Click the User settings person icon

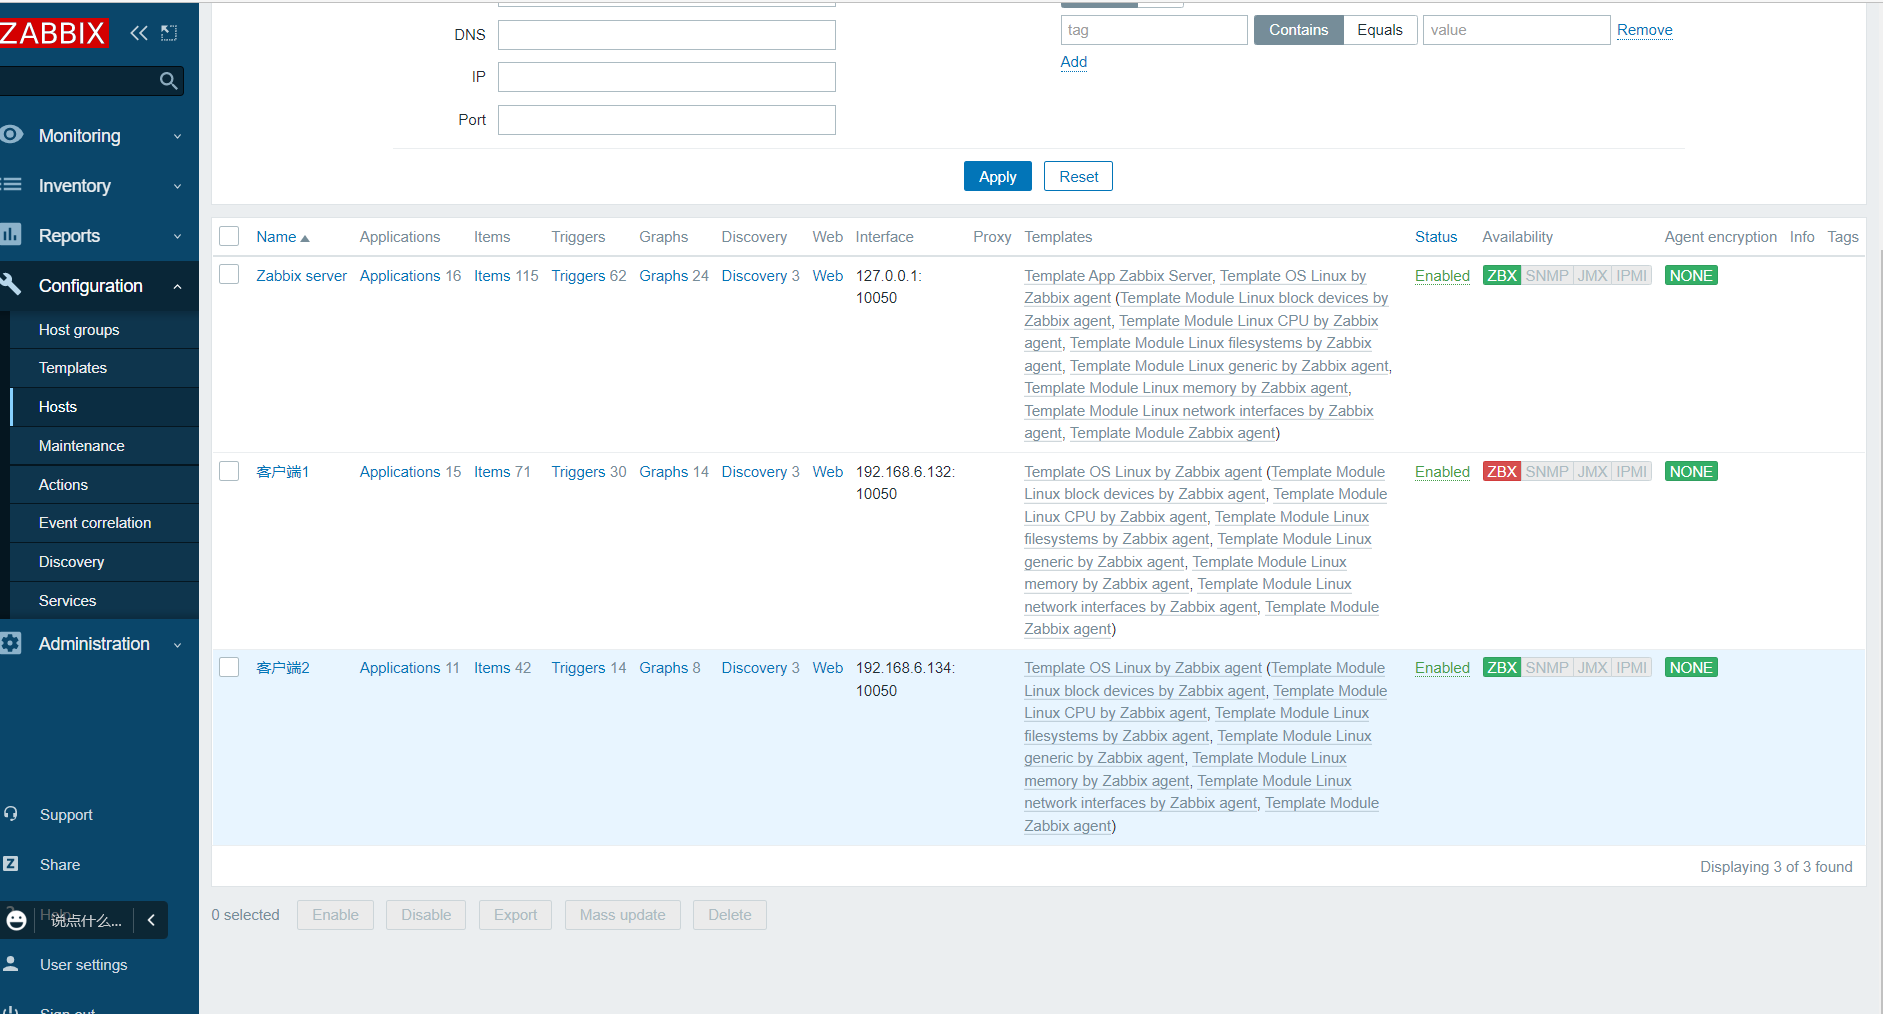[11, 964]
